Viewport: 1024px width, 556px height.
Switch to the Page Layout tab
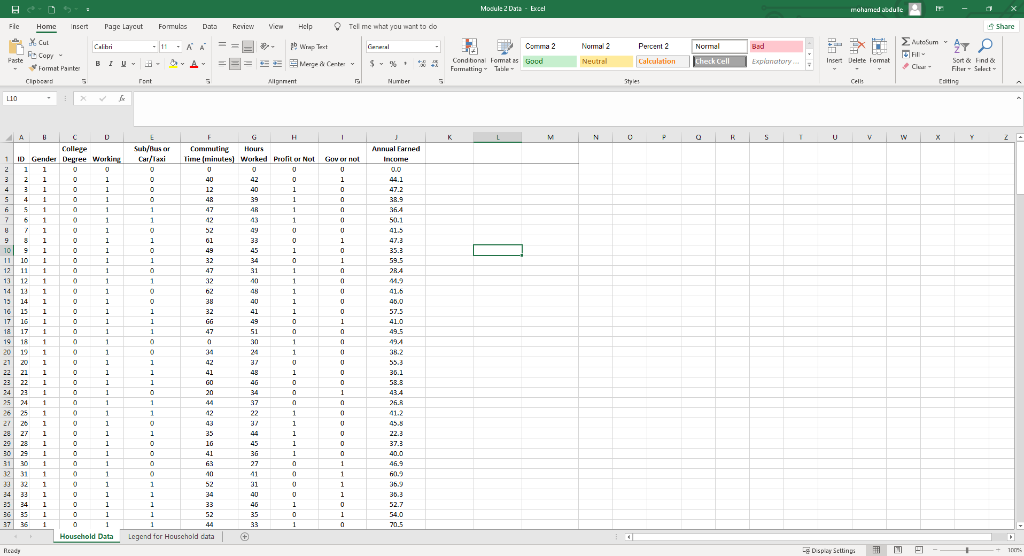123,27
